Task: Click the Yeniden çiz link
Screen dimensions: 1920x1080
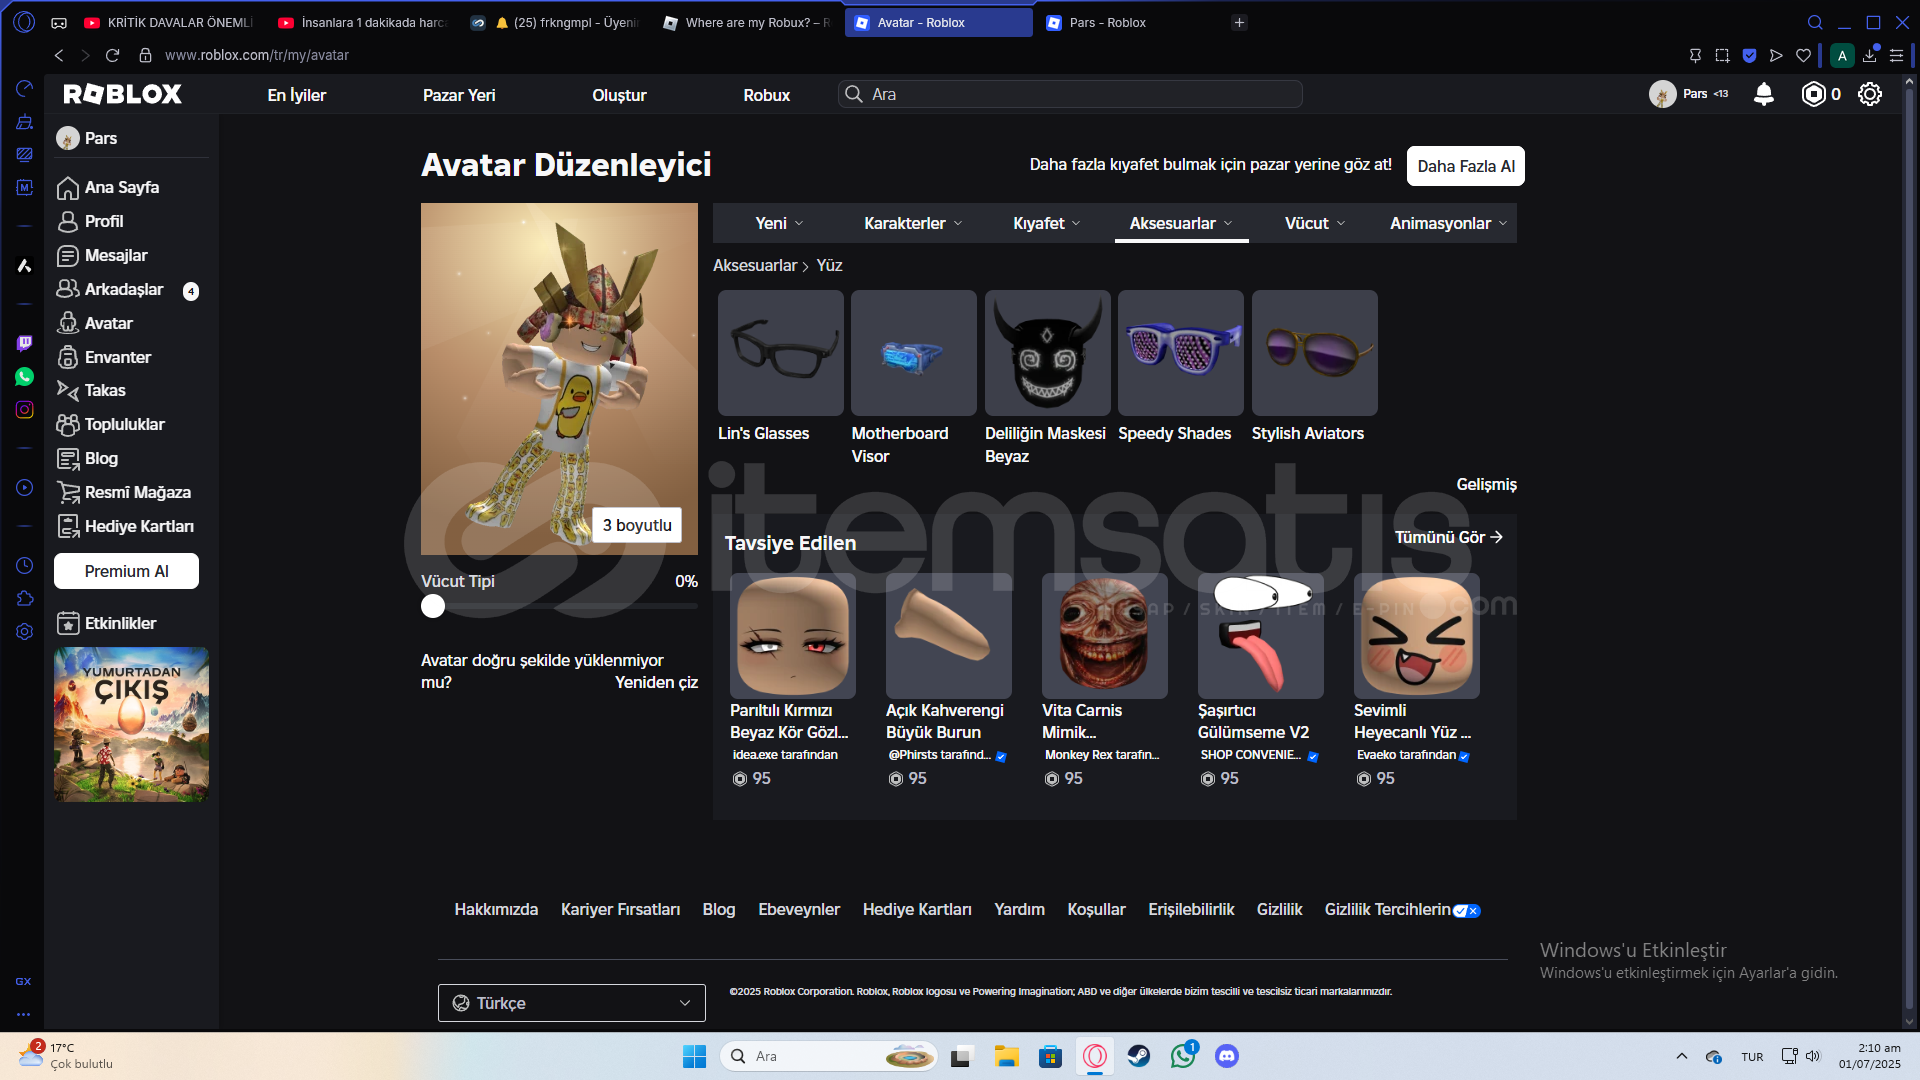Action: tap(656, 682)
